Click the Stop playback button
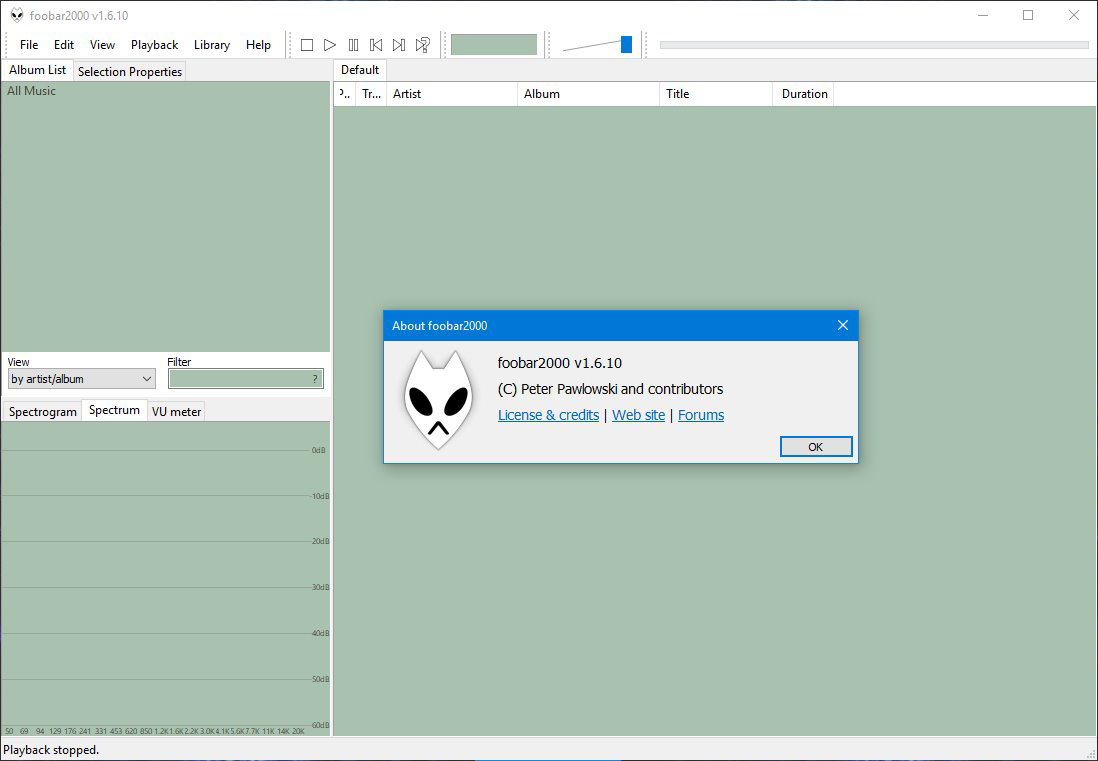Screen dimensions: 1098x761 (307, 45)
